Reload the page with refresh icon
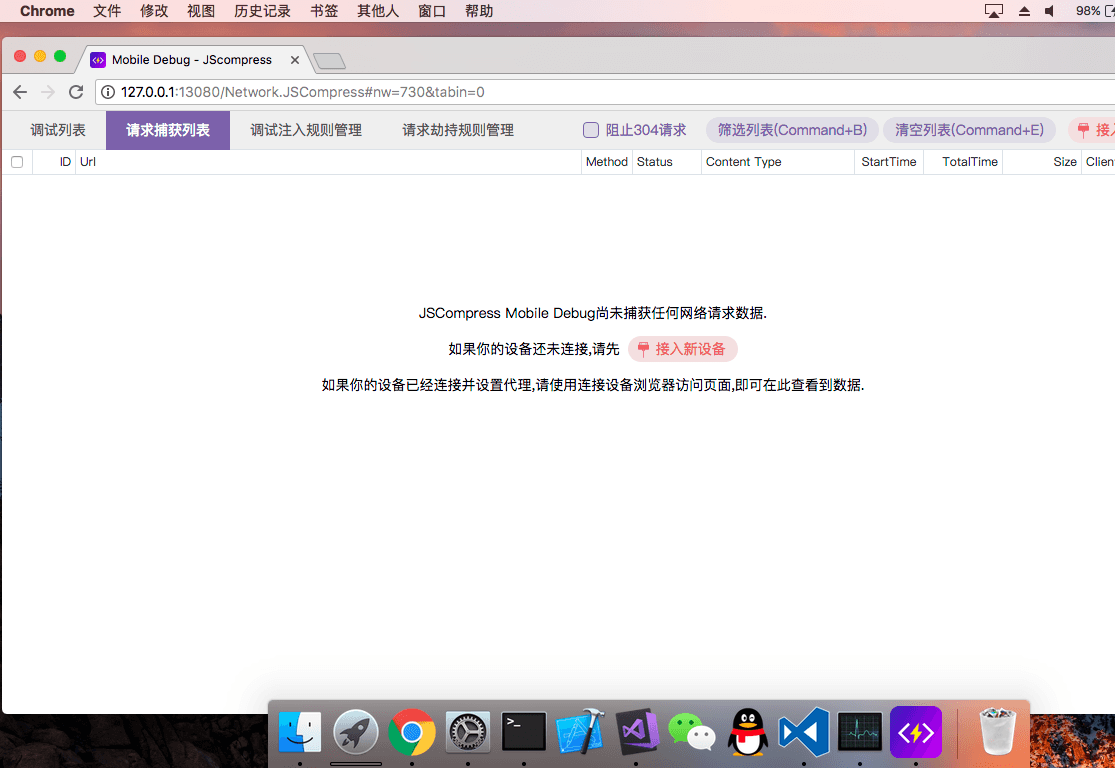The height and width of the screenshot is (768, 1115). 76,92
